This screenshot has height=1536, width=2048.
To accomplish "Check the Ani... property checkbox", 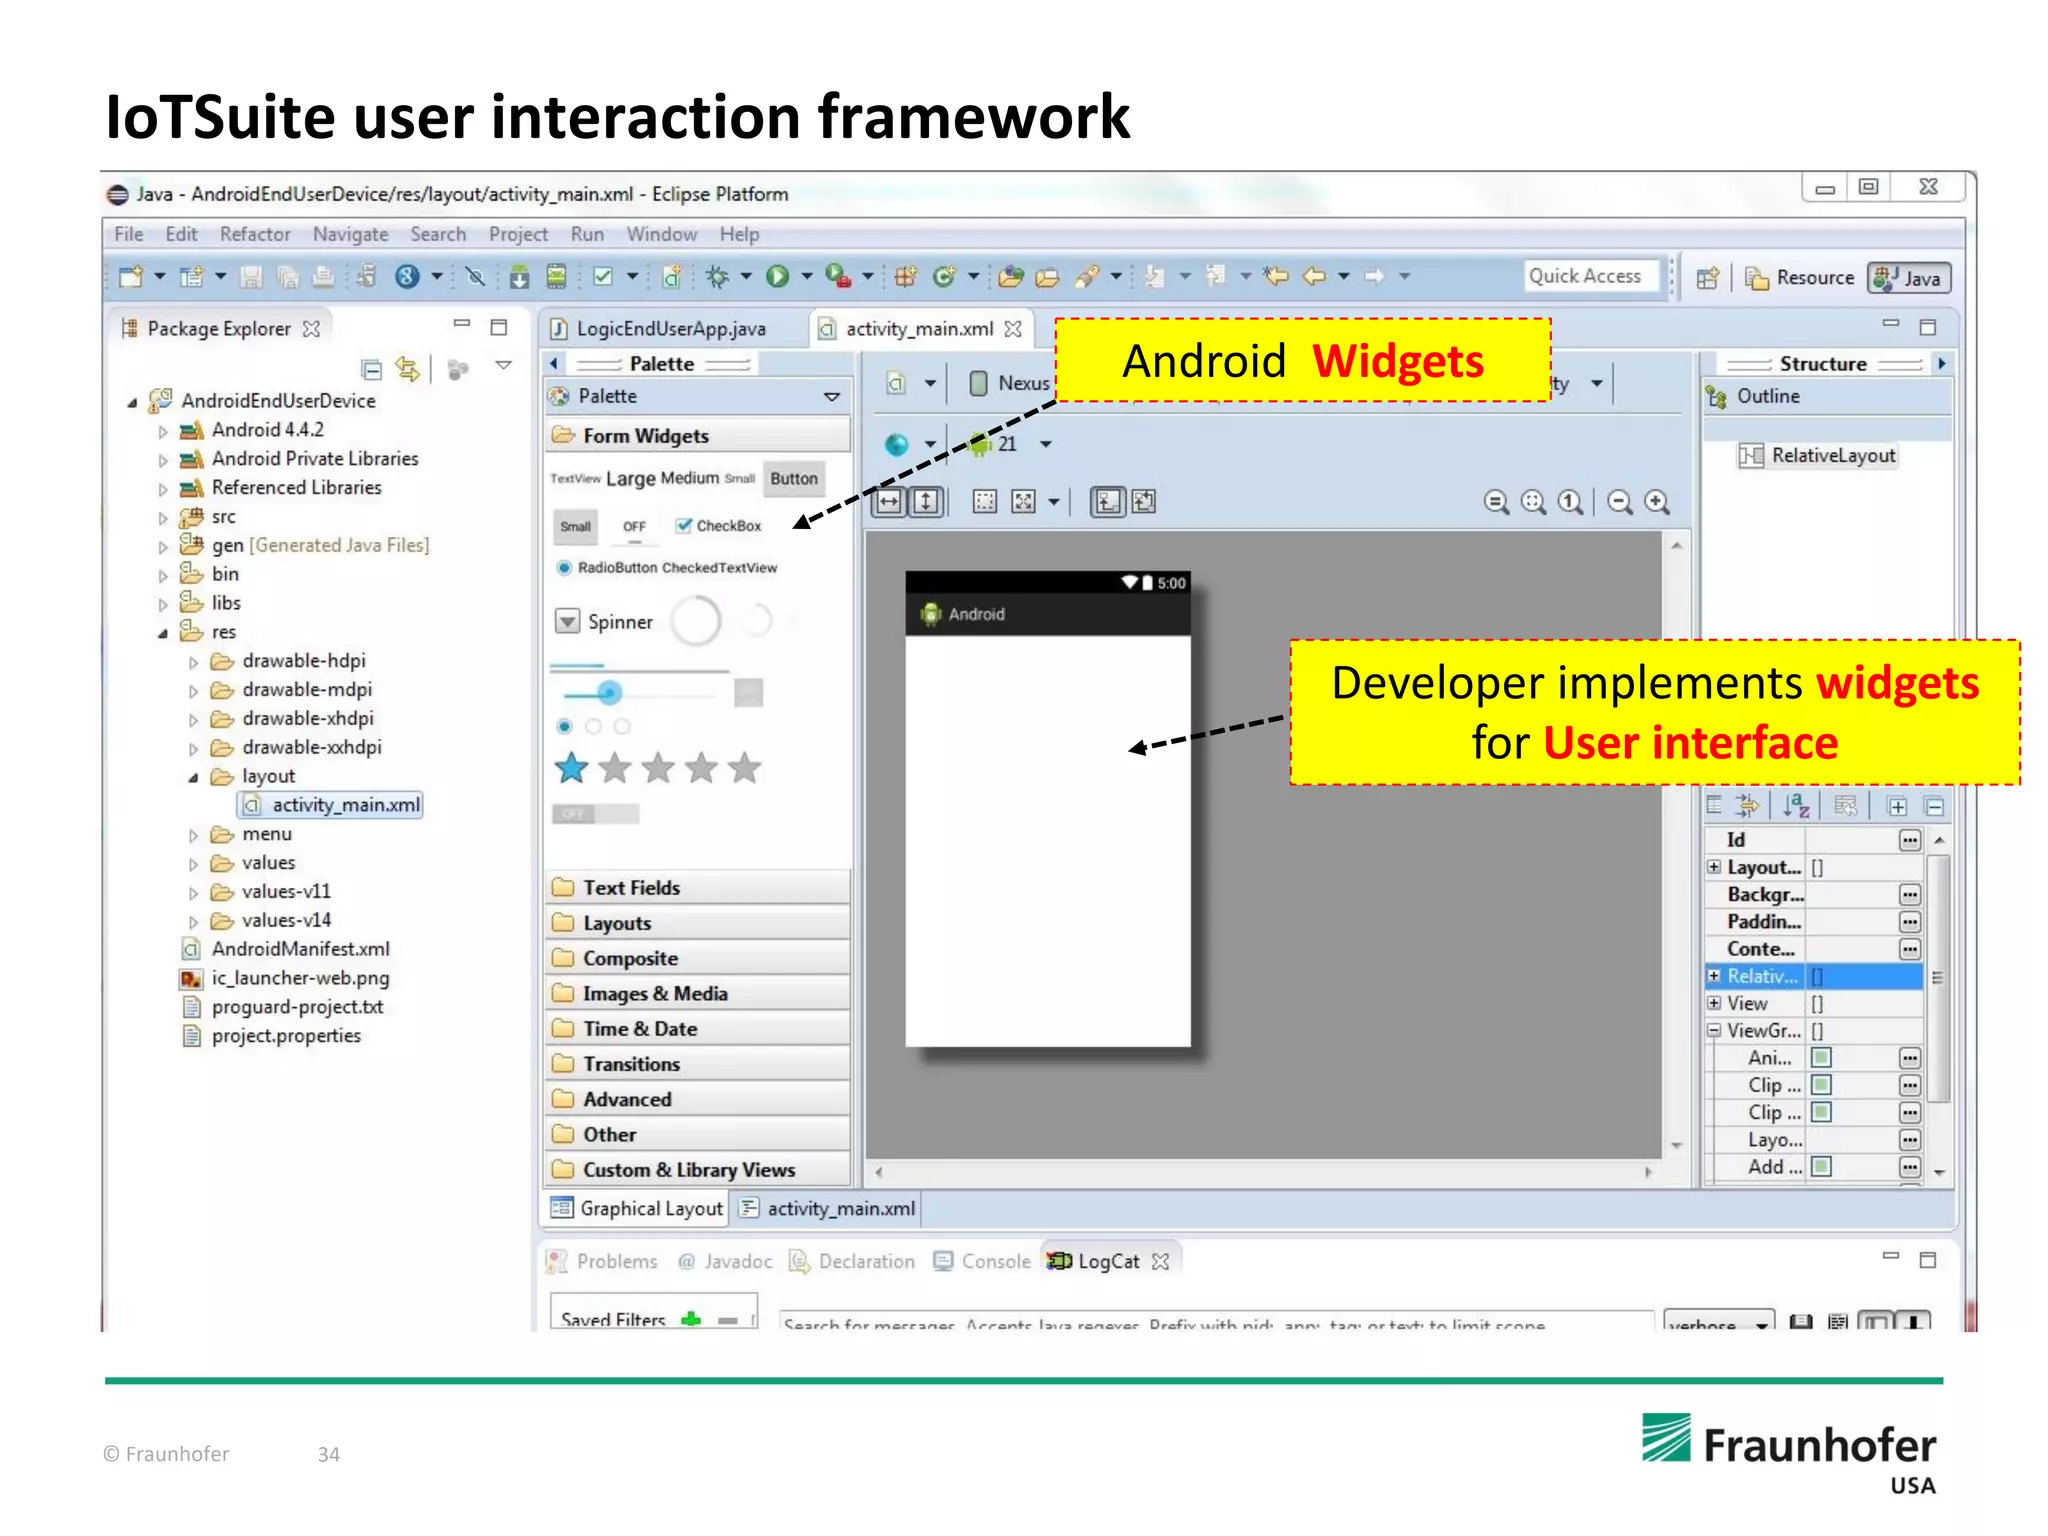I will (x=1821, y=1058).
